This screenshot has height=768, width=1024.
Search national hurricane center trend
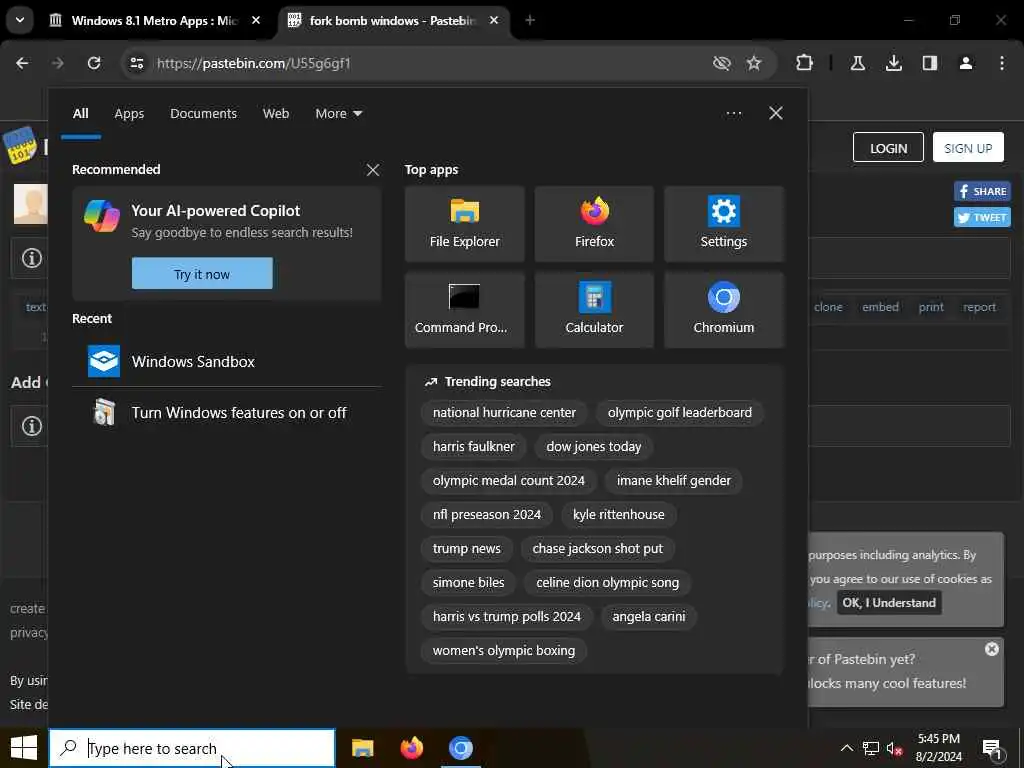(504, 413)
